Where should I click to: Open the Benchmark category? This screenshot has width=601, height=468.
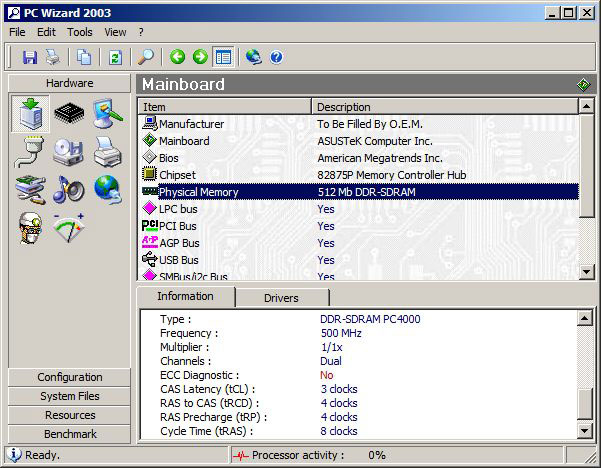click(69, 434)
